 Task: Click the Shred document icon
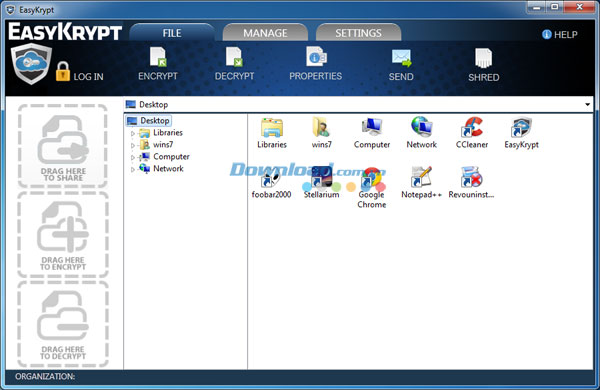[x=483, y=58]
